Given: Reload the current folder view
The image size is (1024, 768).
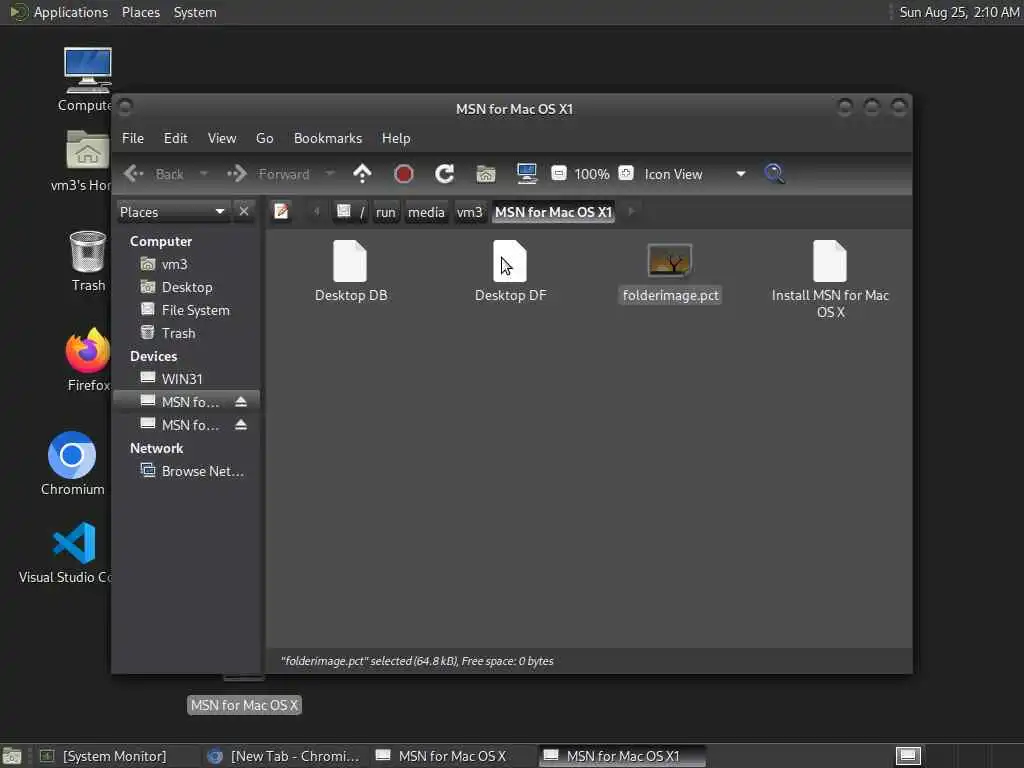Looking at the screenshot, I should coord(445,174).
